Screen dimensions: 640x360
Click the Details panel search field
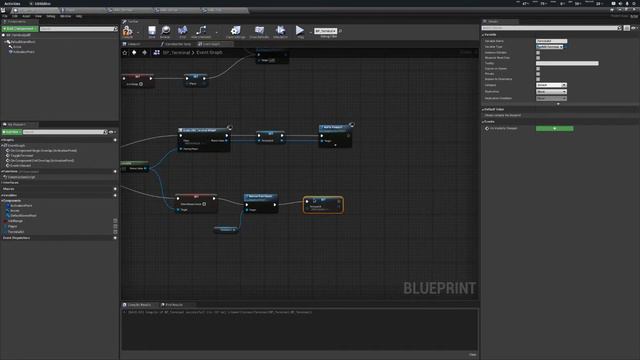tap(551, 28)
